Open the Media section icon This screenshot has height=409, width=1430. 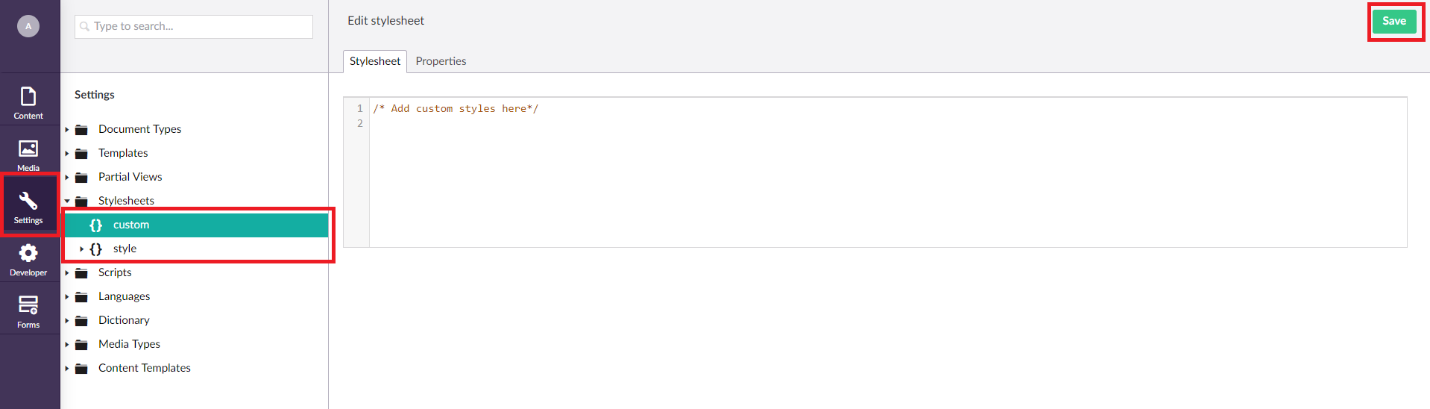coord(29,149)
